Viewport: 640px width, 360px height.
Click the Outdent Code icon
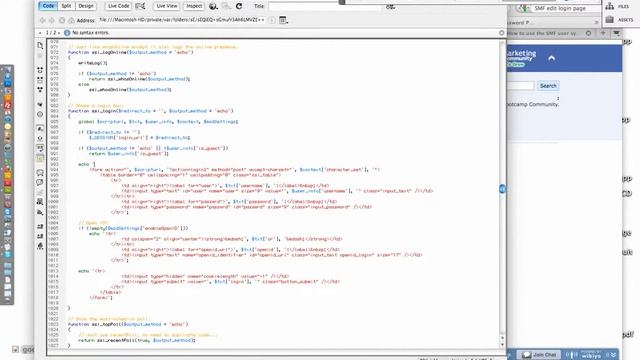40,236
